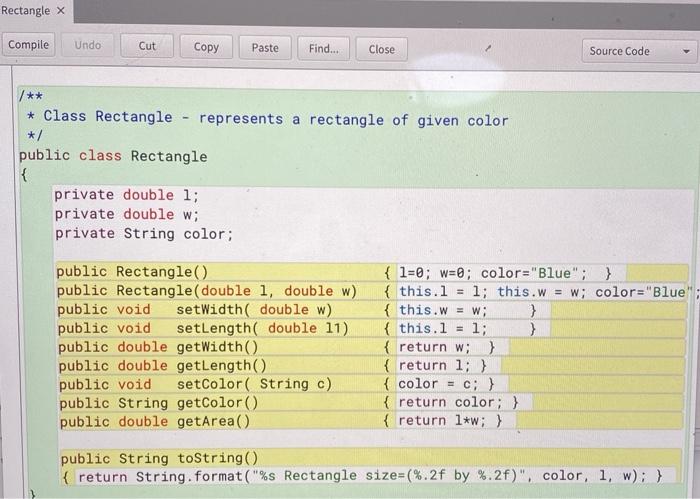Open the Find... dialog
This screenshot has width=700, height=499.
click(324, 49)
